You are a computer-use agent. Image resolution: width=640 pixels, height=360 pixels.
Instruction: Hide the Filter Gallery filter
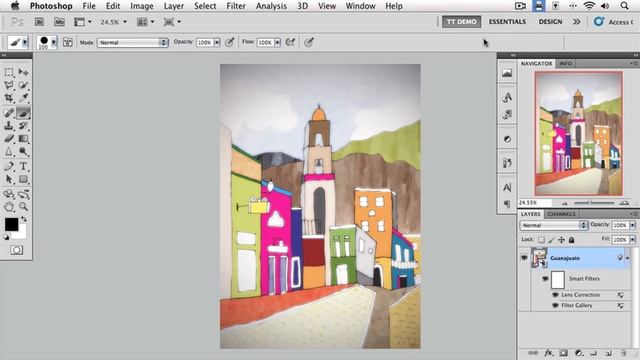click(555, 305)
